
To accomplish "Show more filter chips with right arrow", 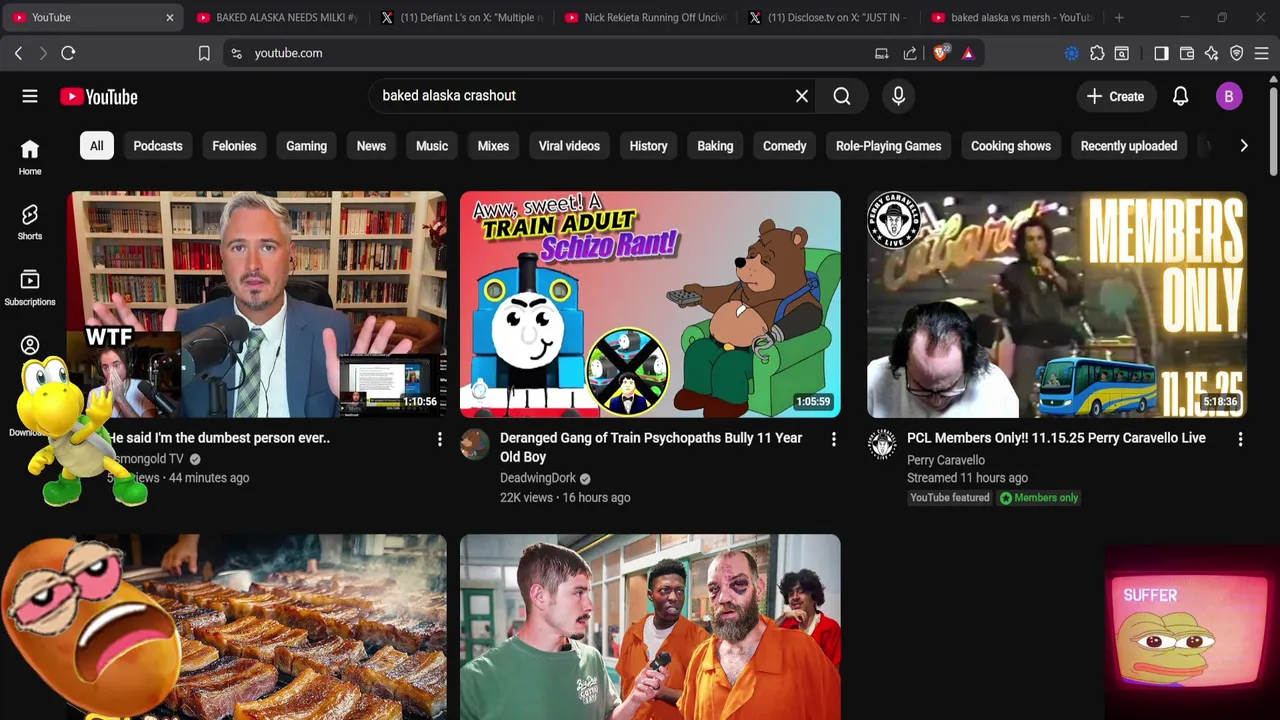I will pos(1243,146).
